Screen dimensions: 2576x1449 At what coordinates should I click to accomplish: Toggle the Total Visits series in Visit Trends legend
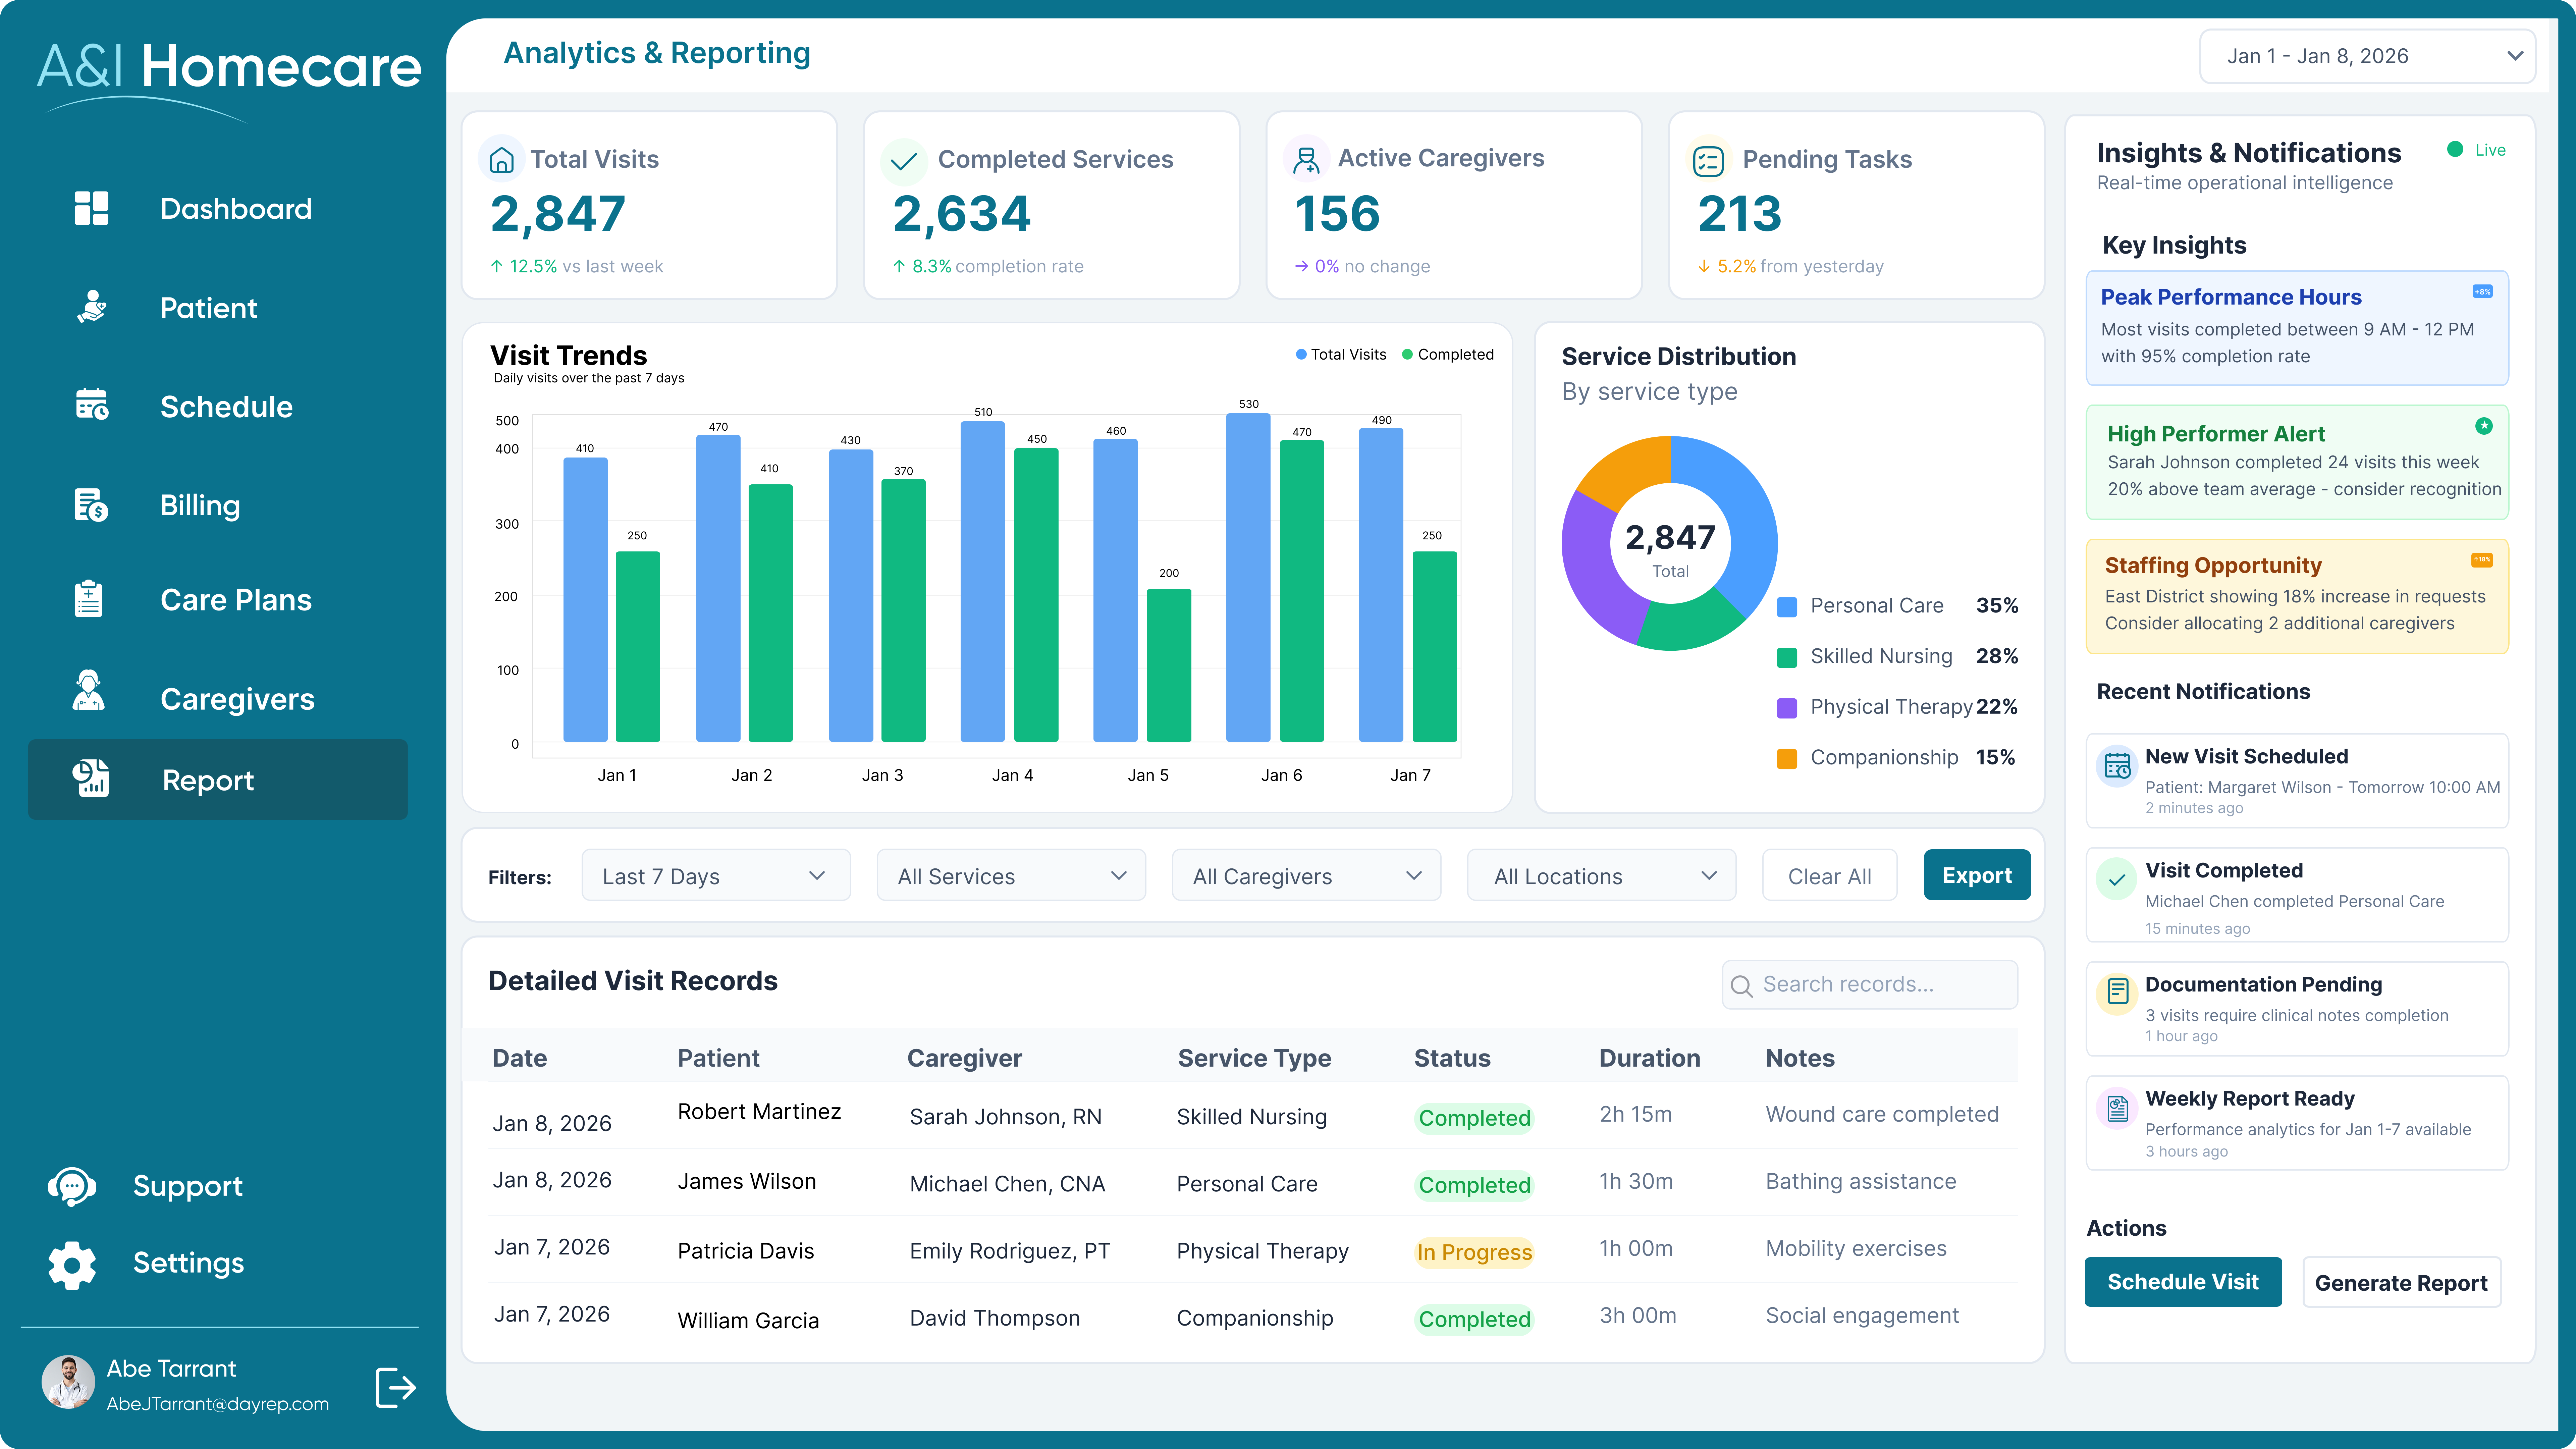coord(1341,354)
